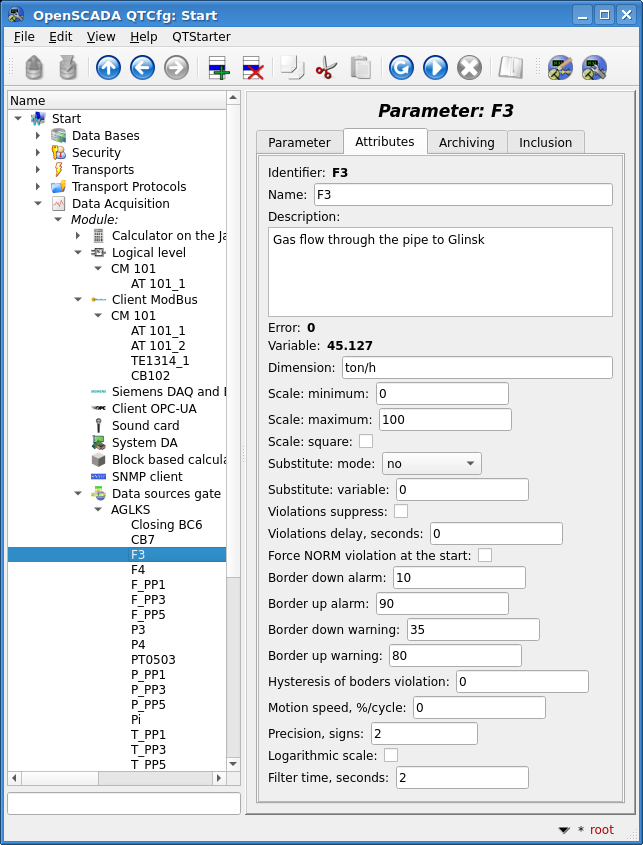
Task: Select the Transports tree node
Action: (x=102, y=170)
